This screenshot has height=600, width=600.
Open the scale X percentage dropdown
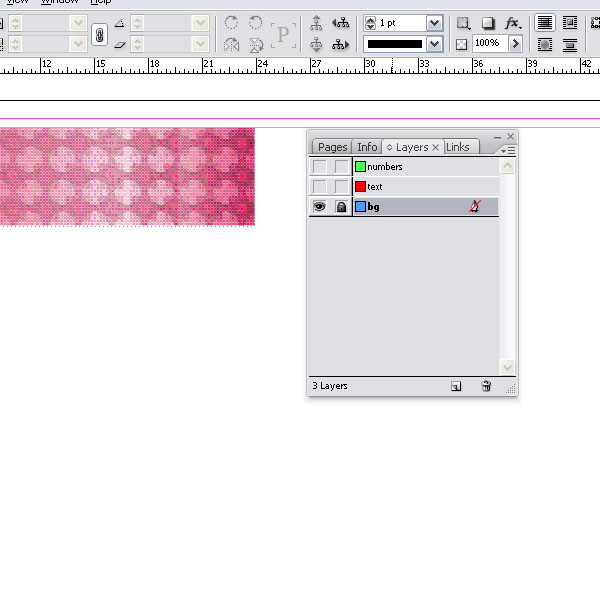point(78,23)
